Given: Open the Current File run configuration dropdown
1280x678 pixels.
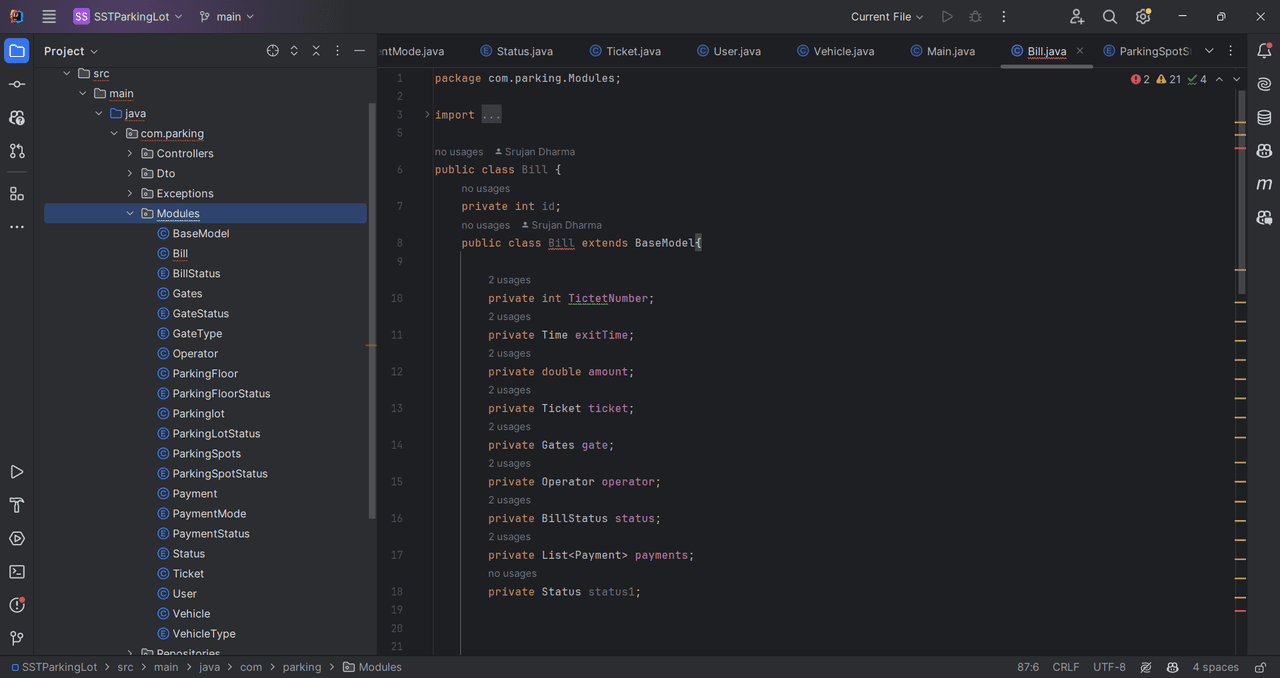Looking at the screenshot, I should click(x=887, y=17).
